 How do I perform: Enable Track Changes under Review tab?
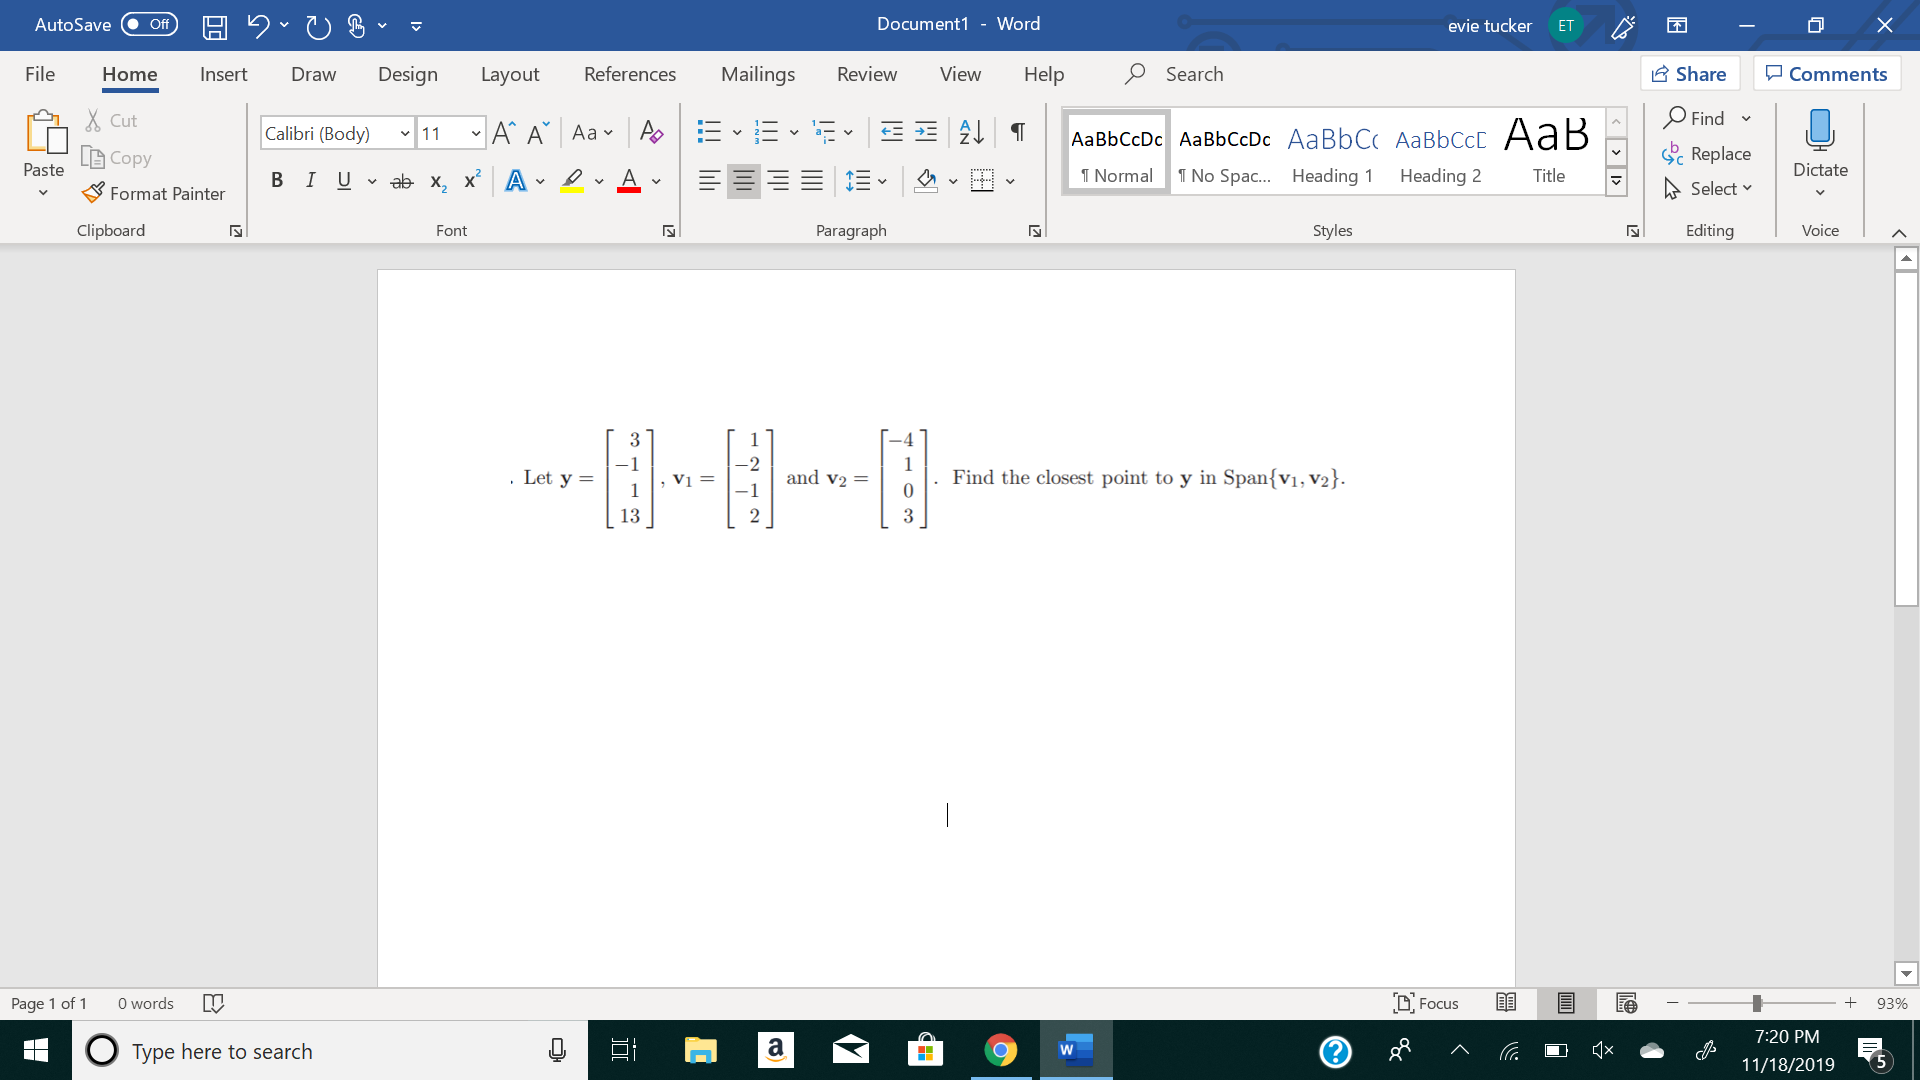(x=866, y=74)
